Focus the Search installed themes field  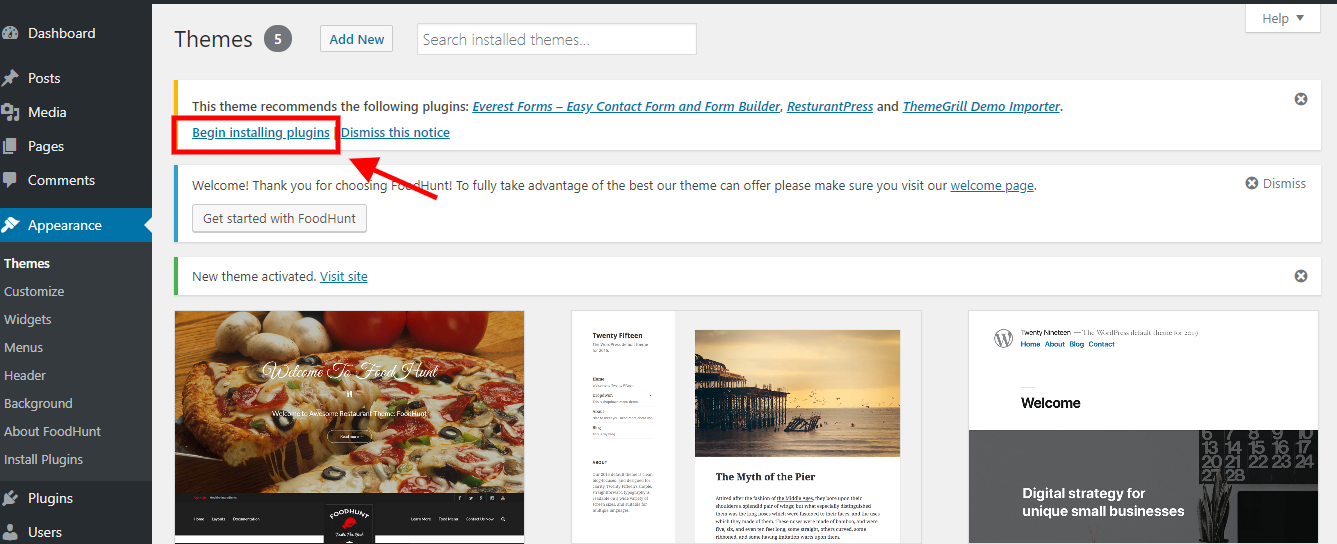pos(556,40)
